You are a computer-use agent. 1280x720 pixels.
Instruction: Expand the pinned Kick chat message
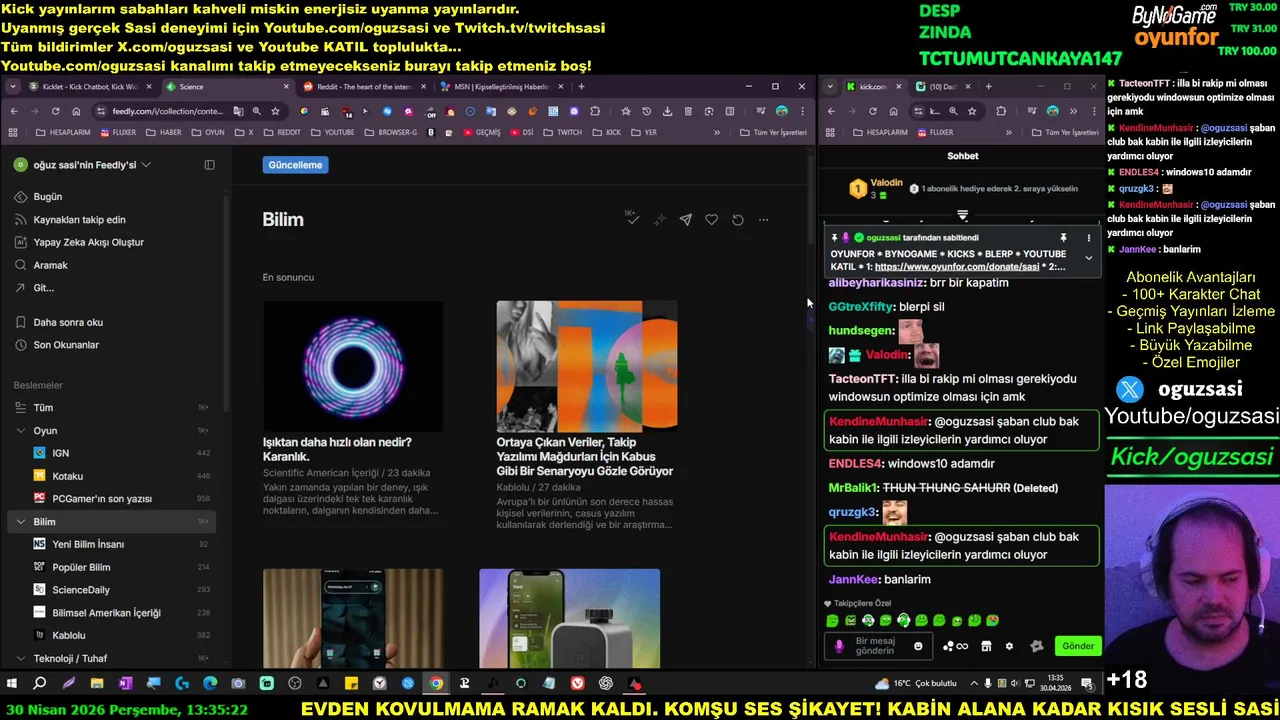tap(1089, 258)
